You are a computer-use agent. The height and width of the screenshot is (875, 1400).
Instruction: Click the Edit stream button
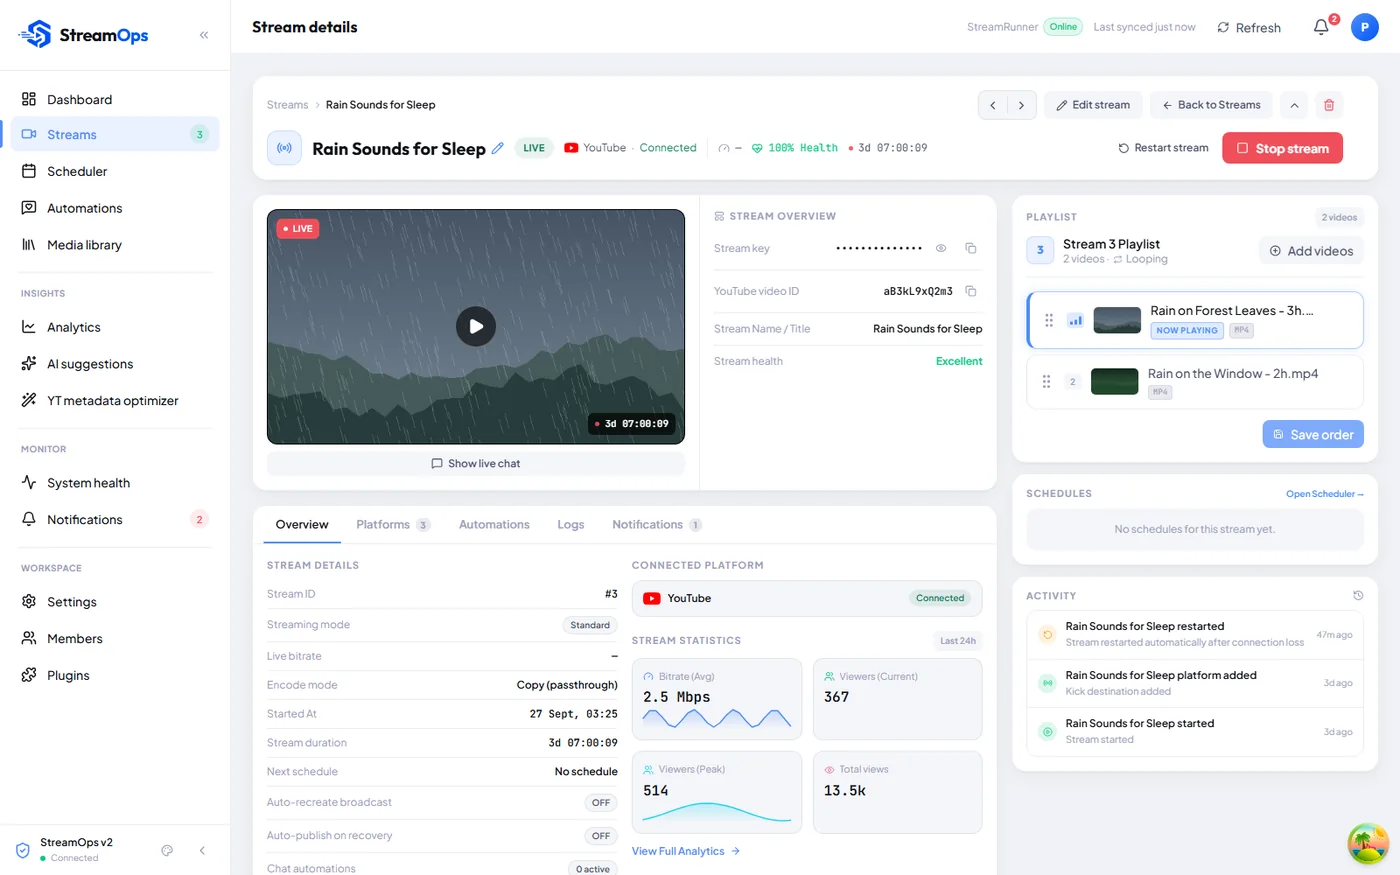(x=1093, y=105)
